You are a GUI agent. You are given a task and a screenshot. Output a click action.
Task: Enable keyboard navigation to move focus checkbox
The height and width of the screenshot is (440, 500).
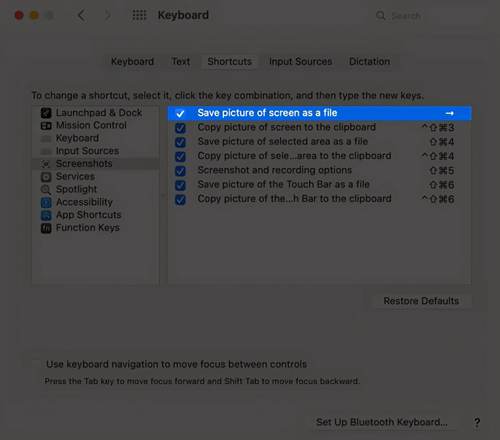[x=36, y=364]
